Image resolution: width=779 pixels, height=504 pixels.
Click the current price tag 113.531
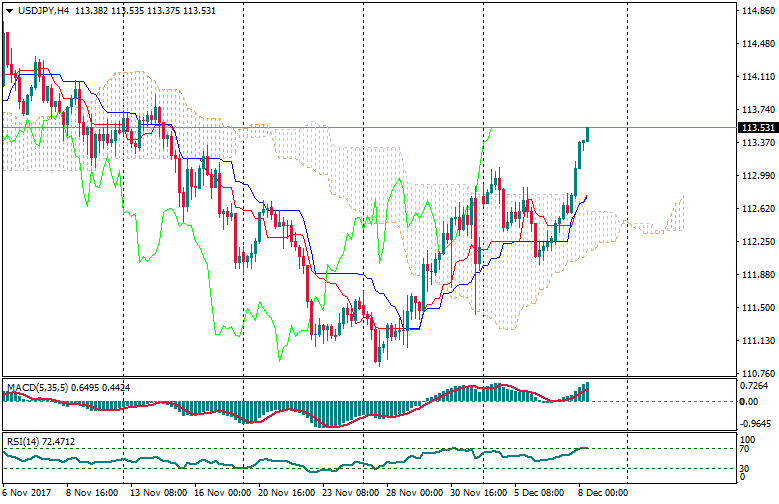758,128
